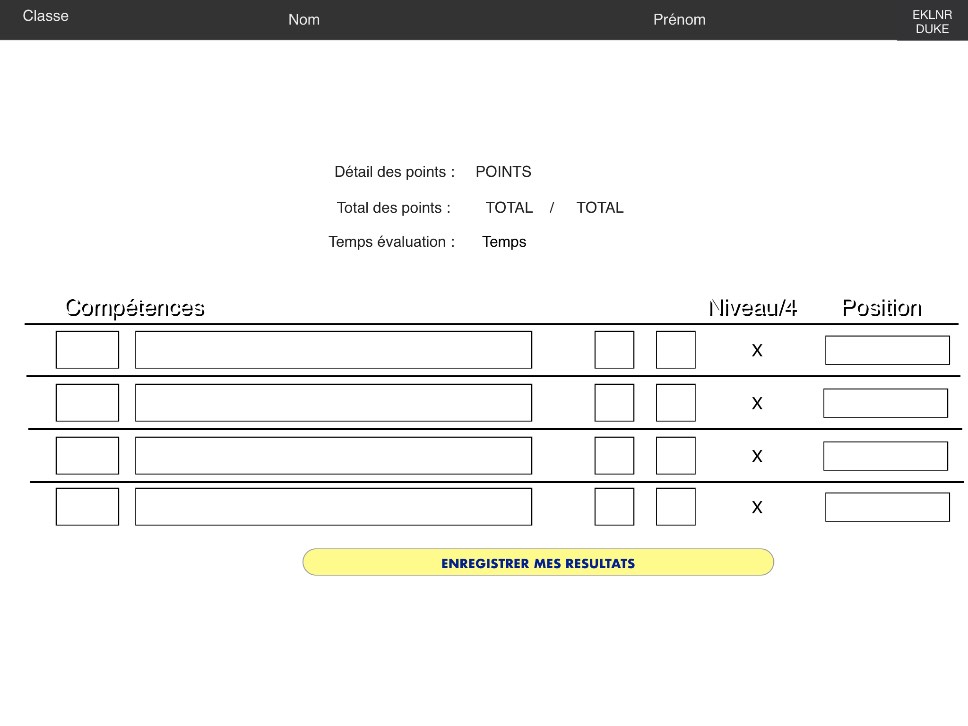Click the second TOTAL value after slash
968x726 pixels.
(x=600, y=207)
